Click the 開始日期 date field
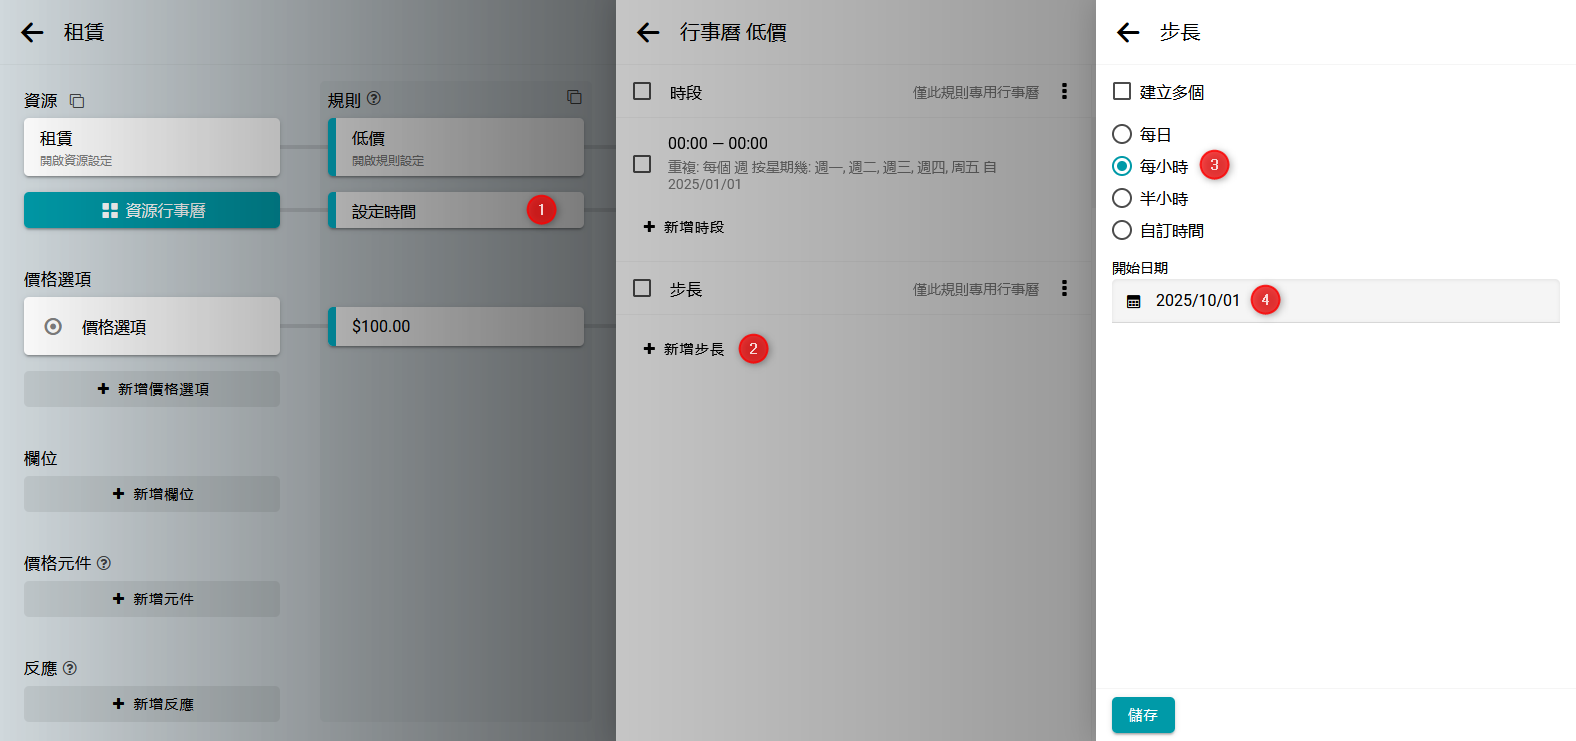The width and height of the screenshot is (1576, 741). (x=1340, y=301)
